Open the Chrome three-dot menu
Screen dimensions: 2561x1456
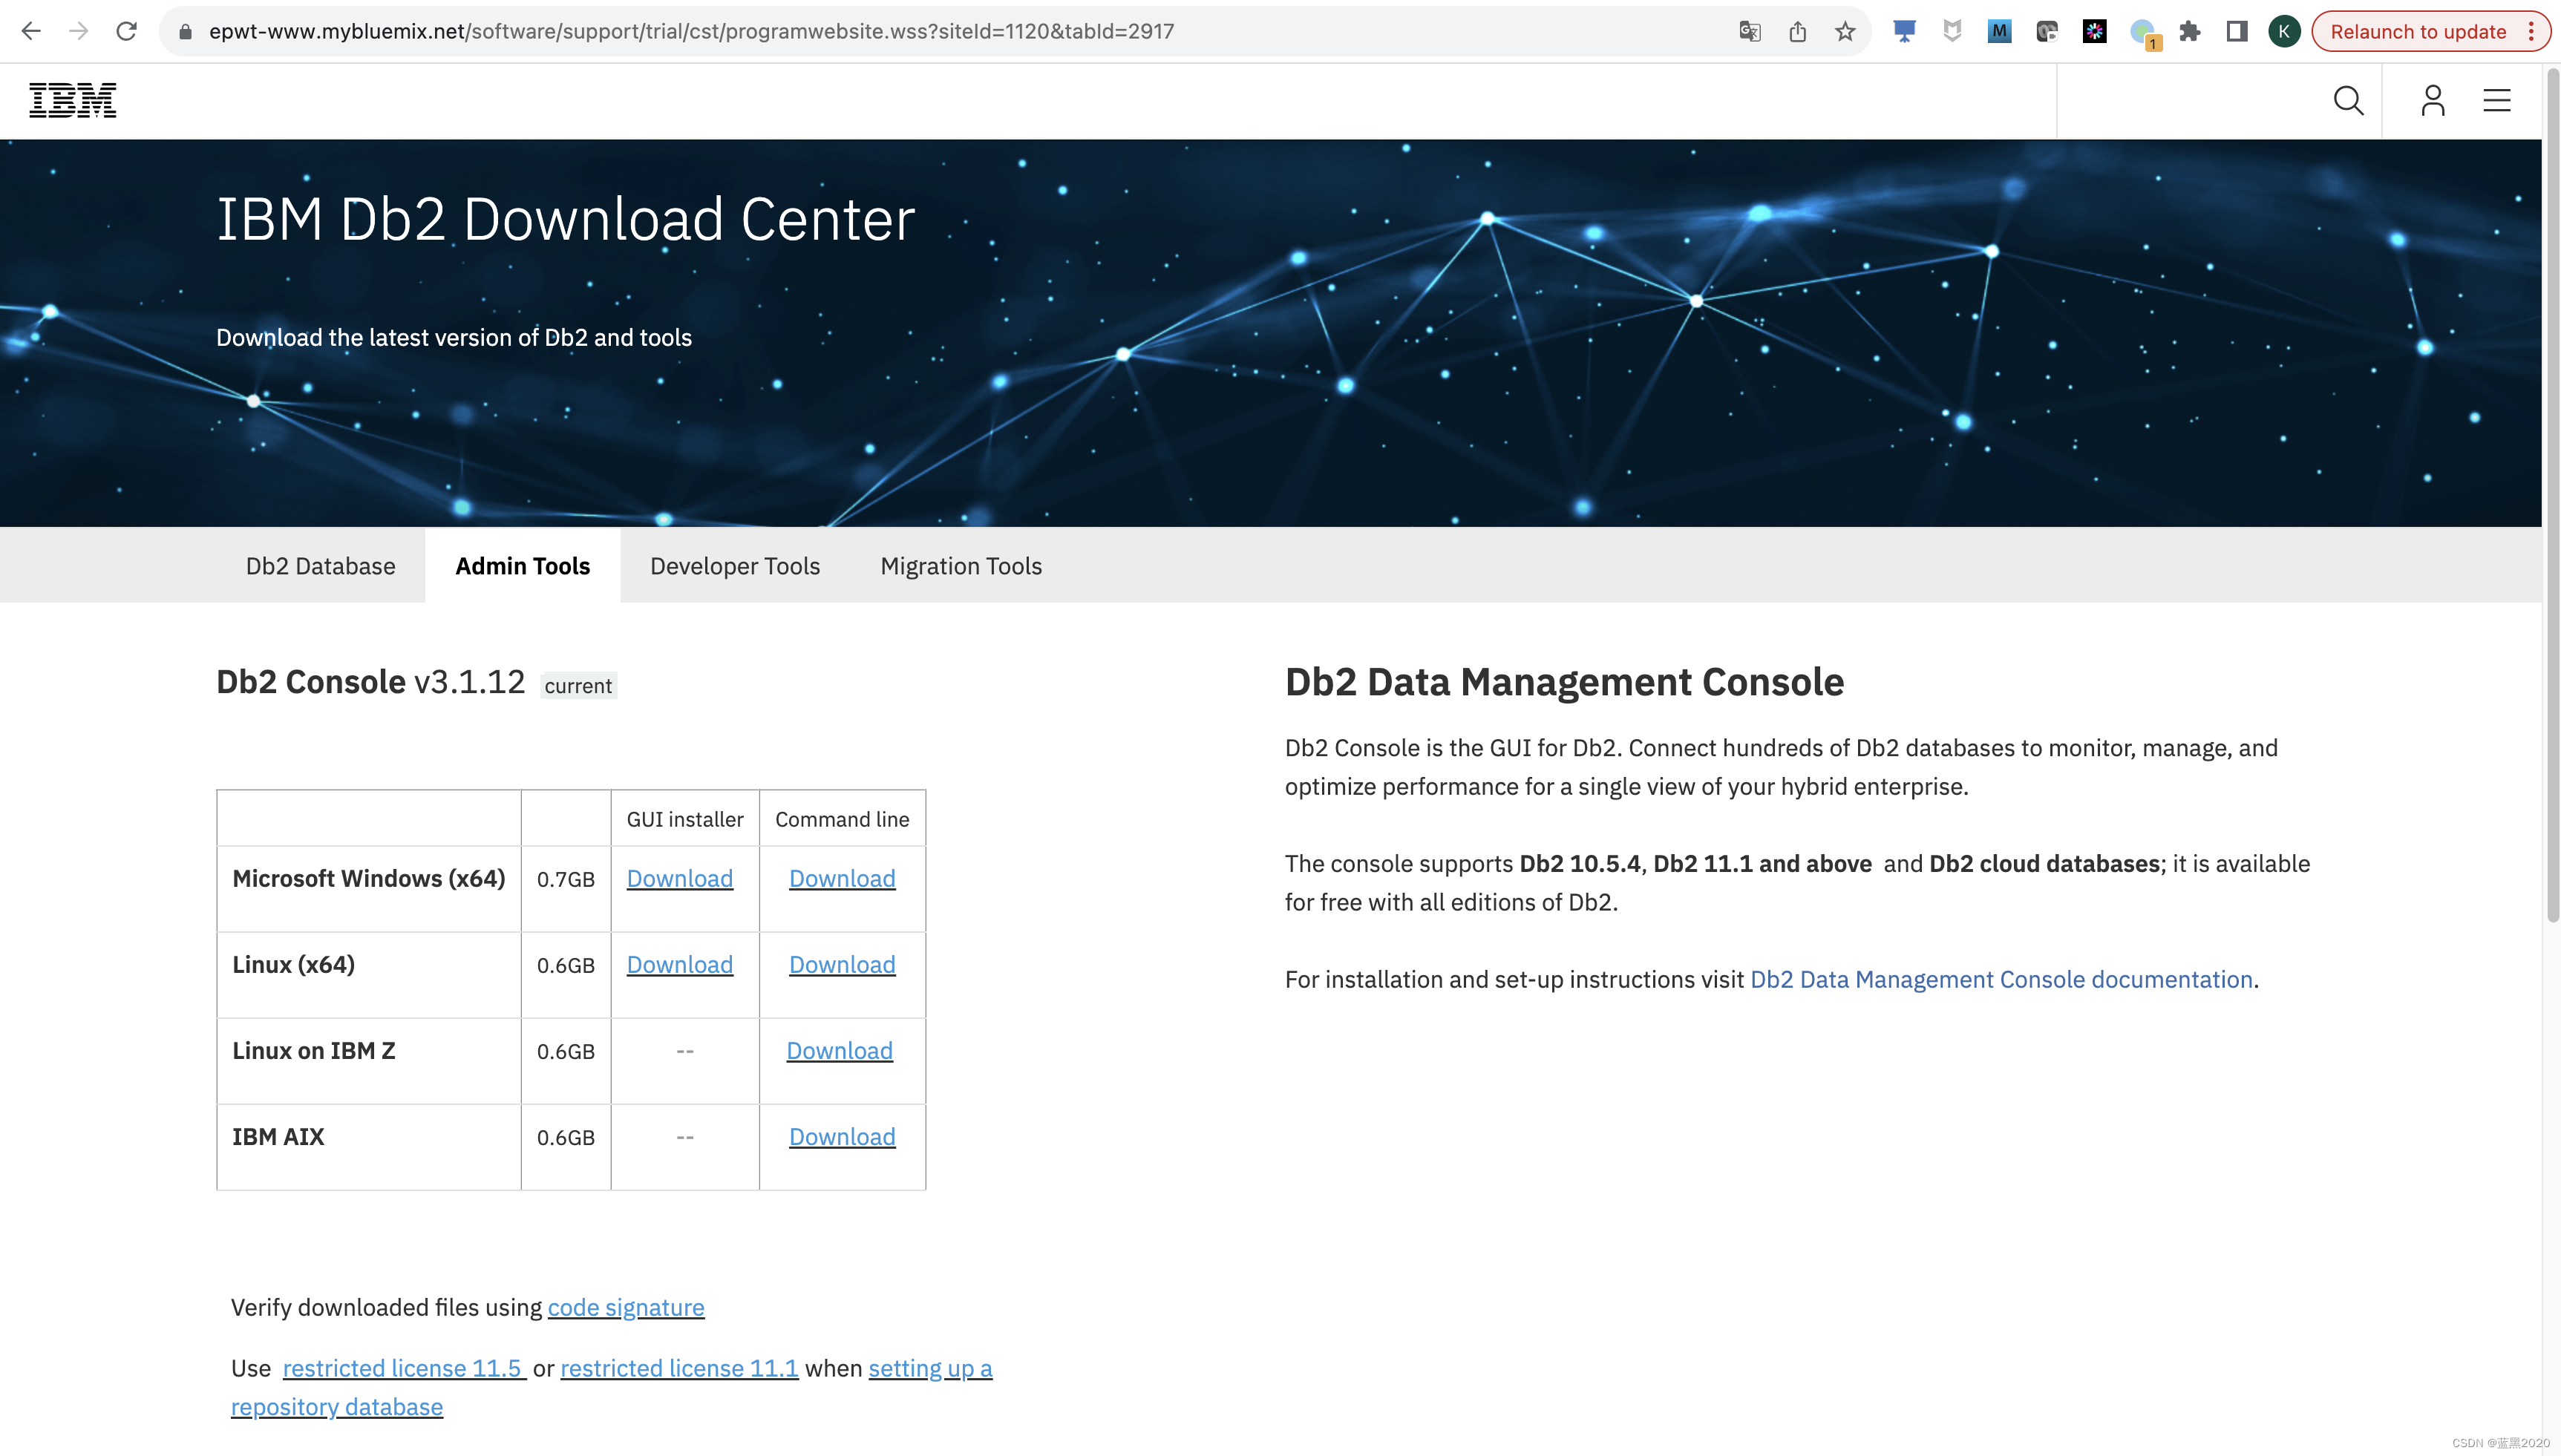coord(2531,31)
